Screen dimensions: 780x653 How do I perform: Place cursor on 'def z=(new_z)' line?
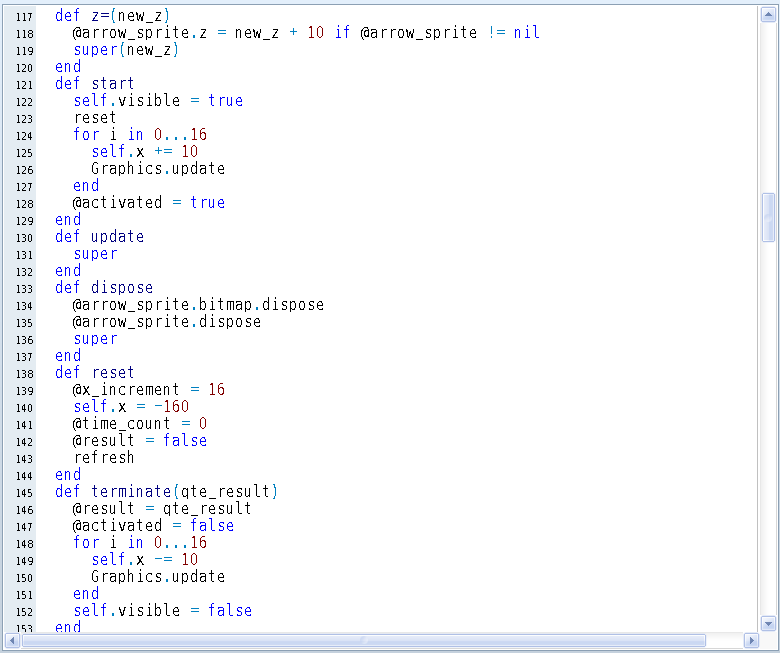(112, 16)
